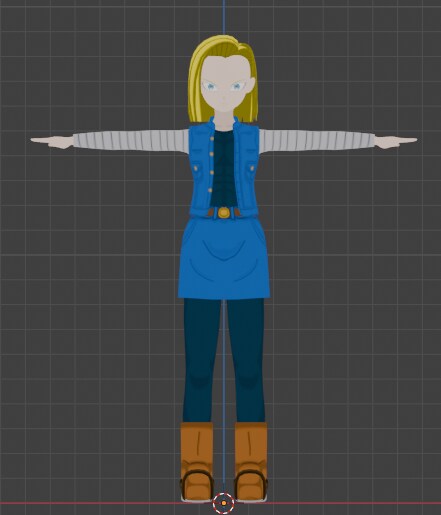Click the striped sleeve on the view's left arm
The width and height of the screenshot is (441, 515).
click(131, 141)
